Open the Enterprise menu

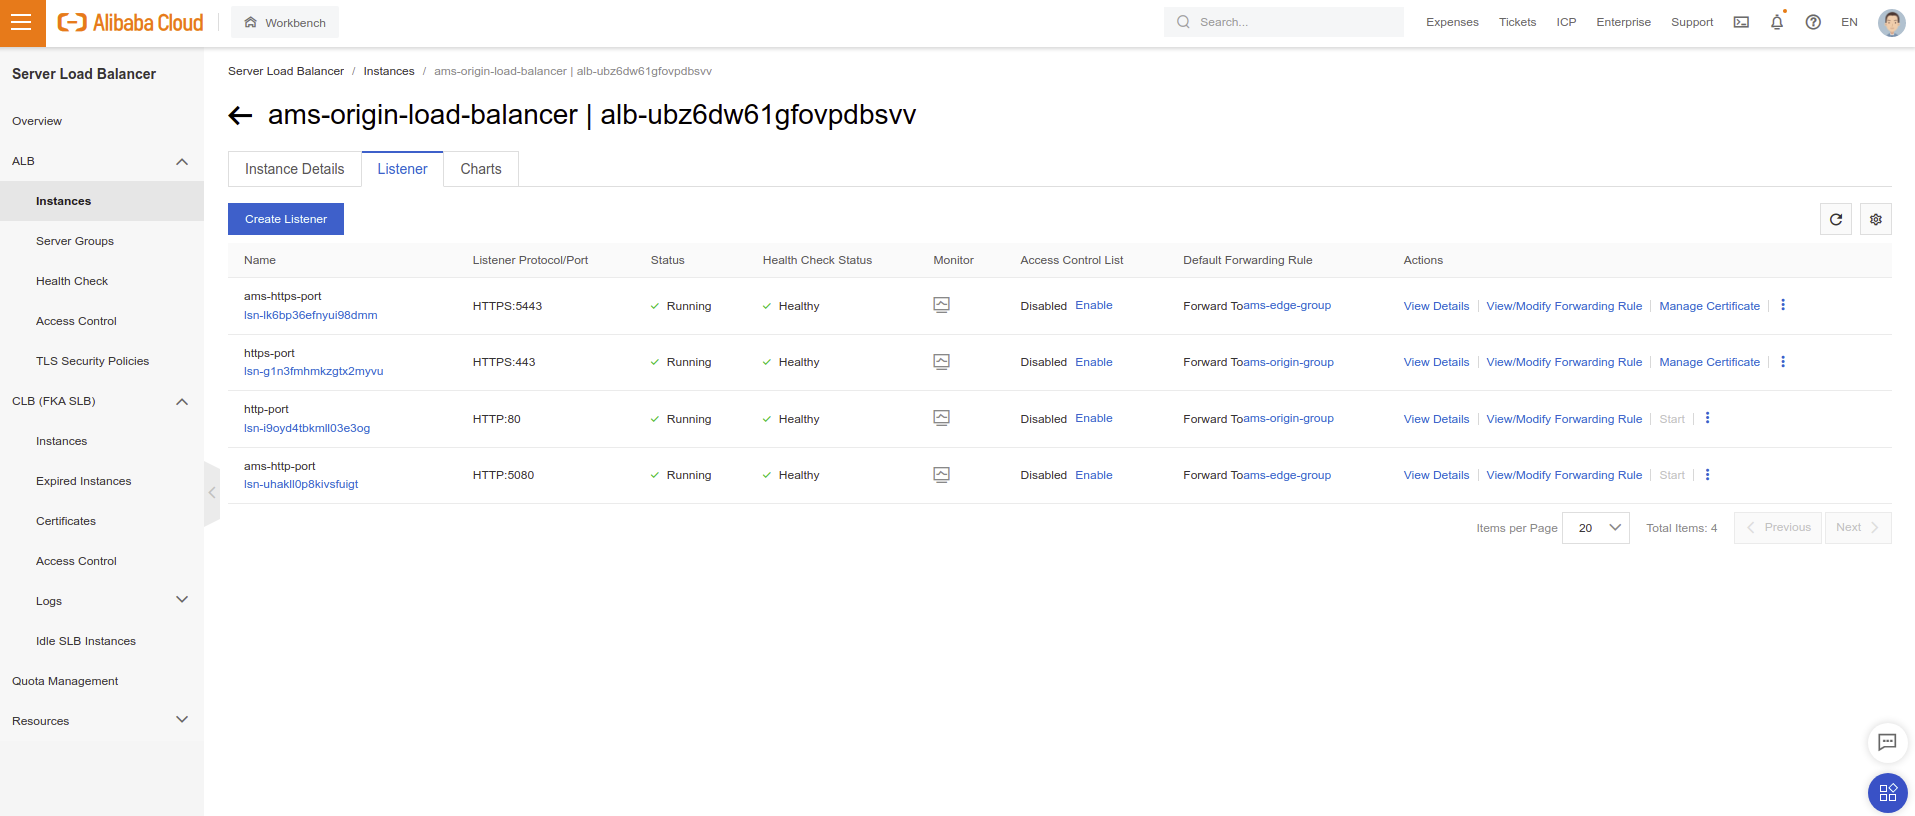click(x=1623, y=22)
